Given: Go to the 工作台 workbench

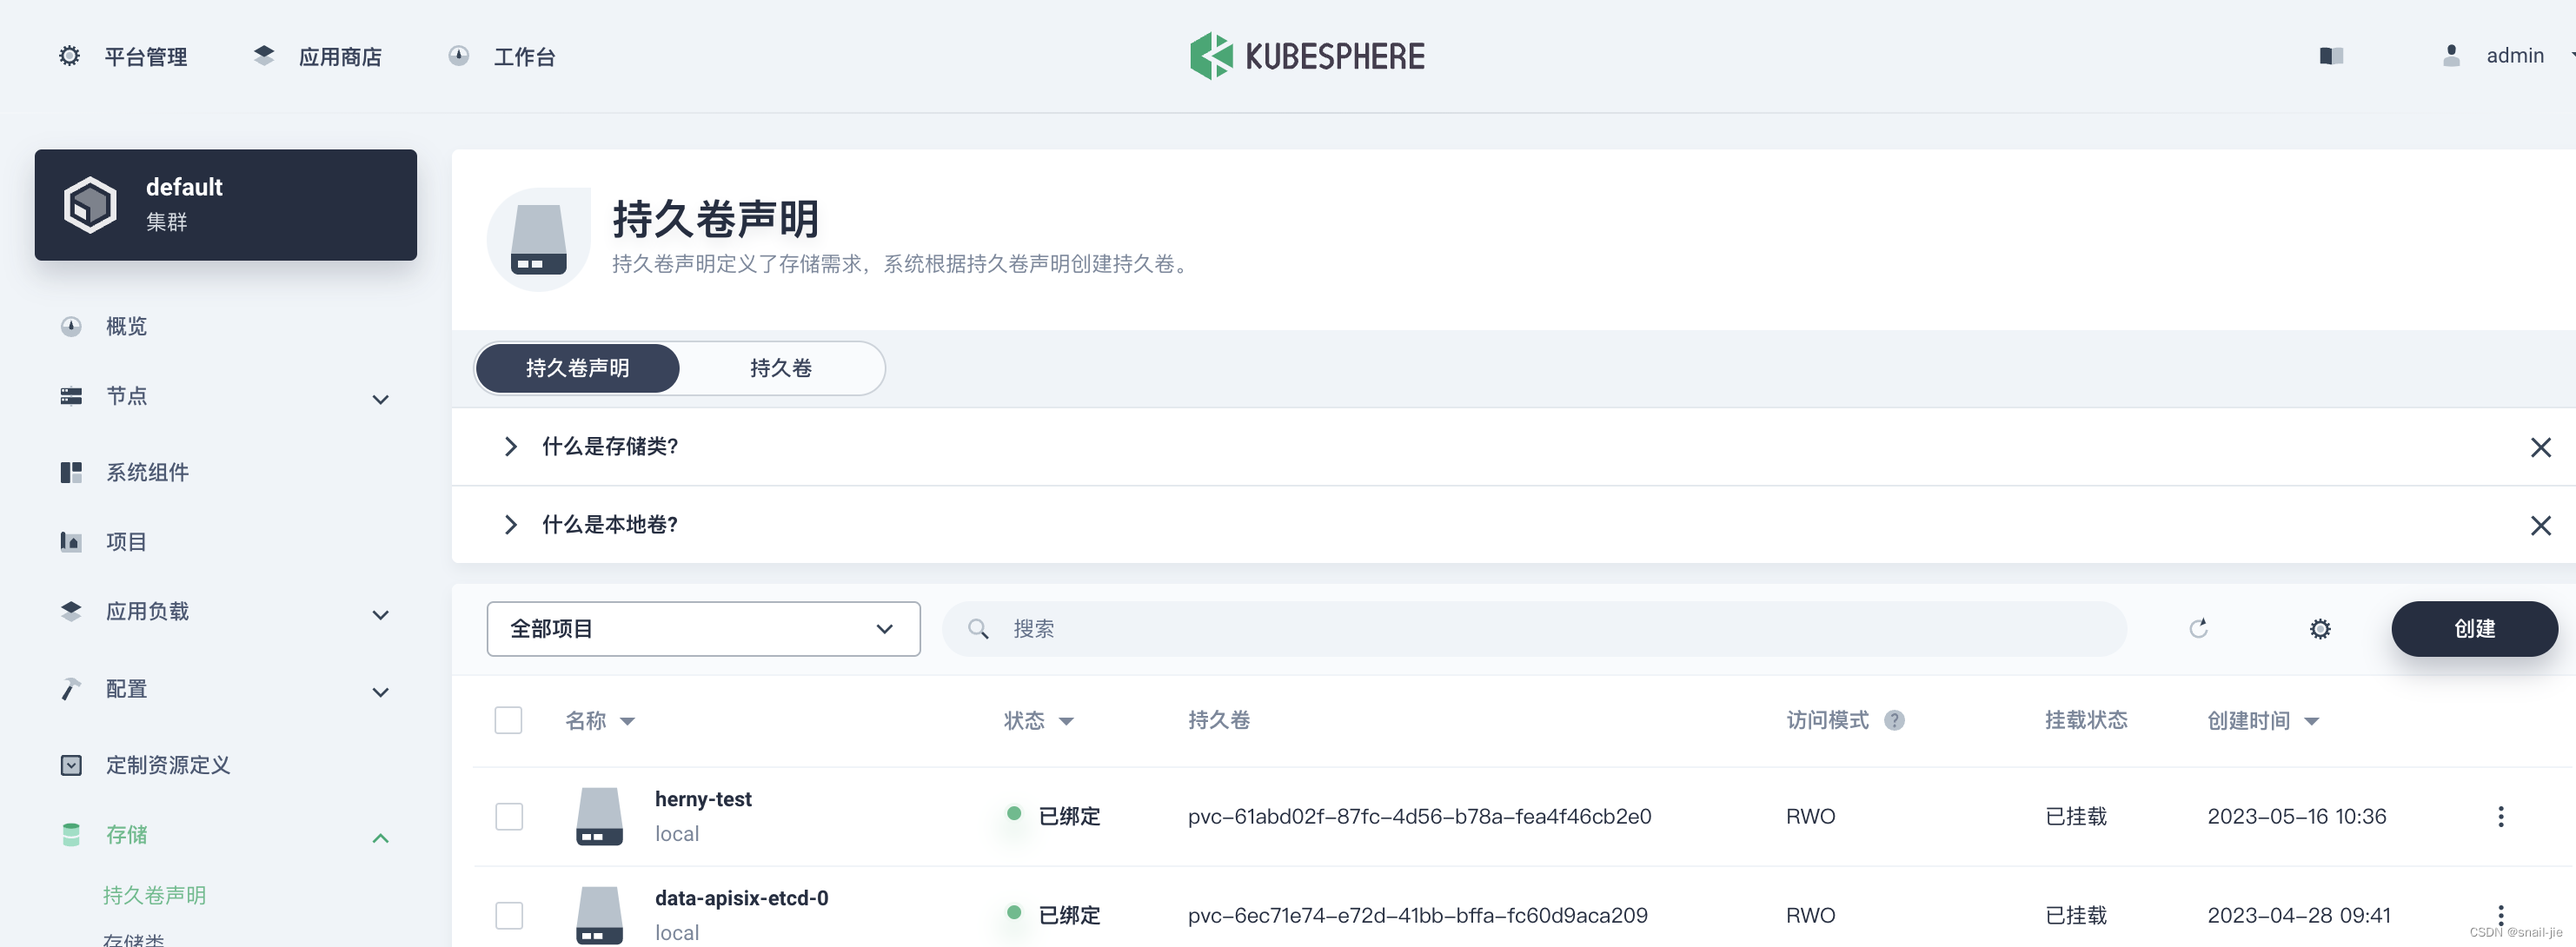Looking at the screenshot, I should (502, 56).
